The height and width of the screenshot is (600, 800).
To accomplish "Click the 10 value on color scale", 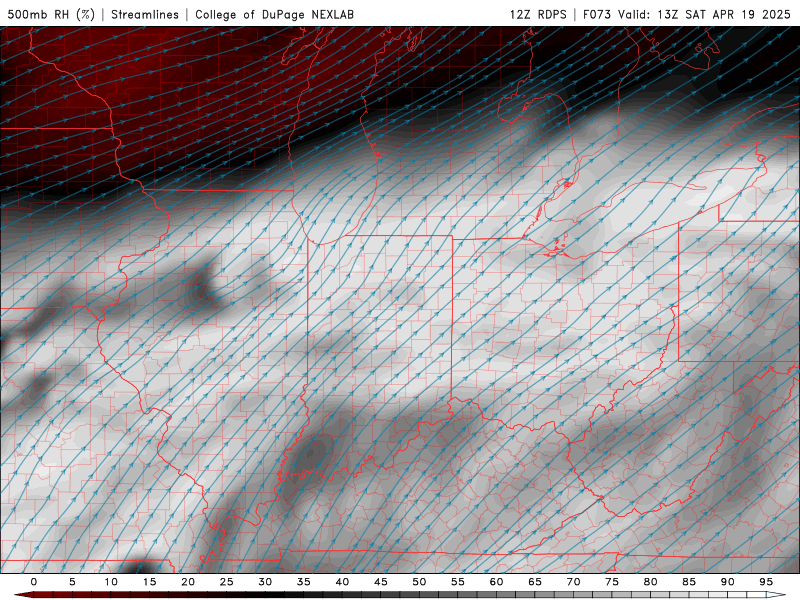I will [111, 582].
